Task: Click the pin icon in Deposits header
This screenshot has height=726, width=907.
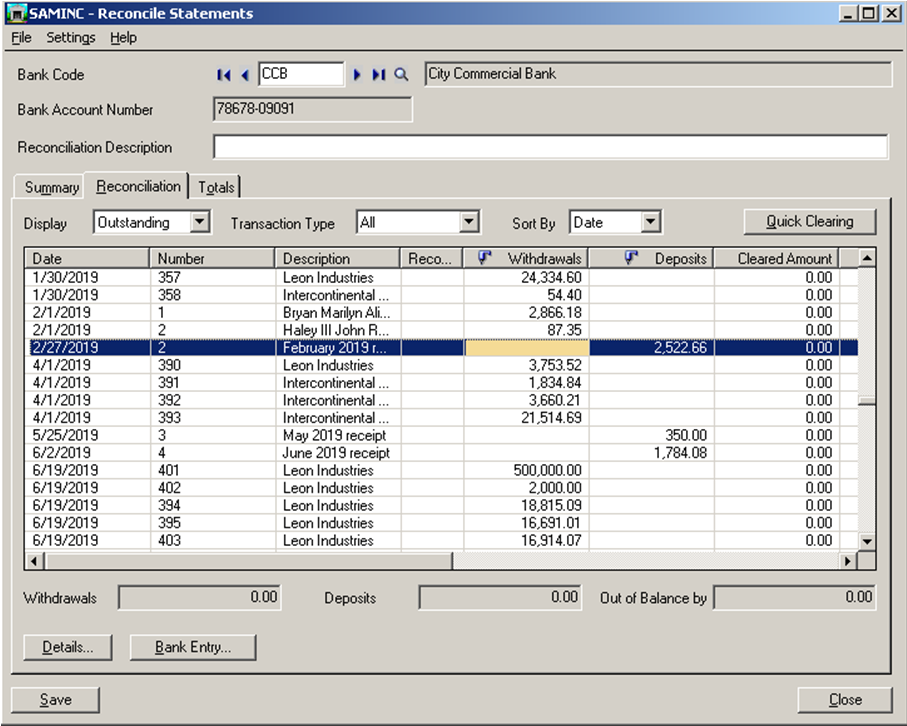Action: coord(631,257)
